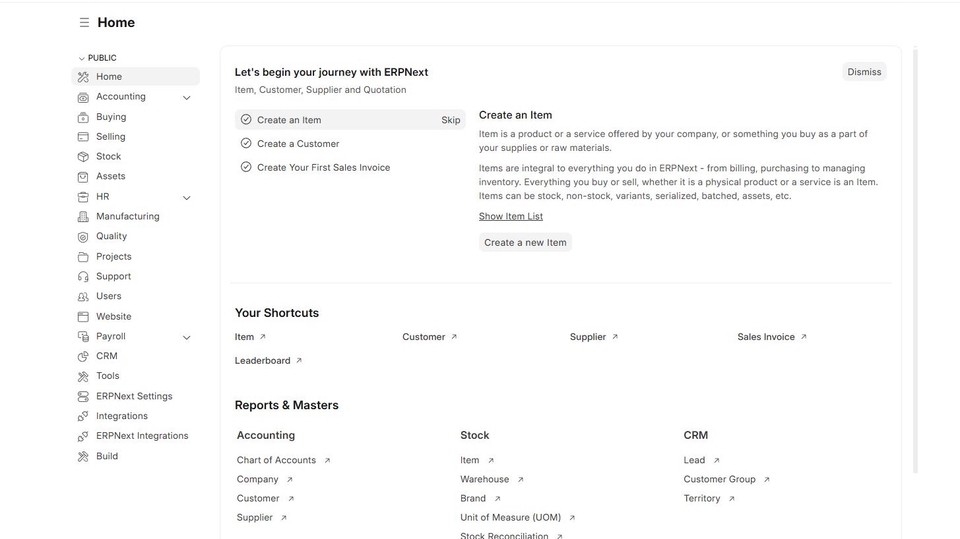The height and width of the screenshot is (539, 960).
Task: Click arrow icon beside Sales Invoice shortcut
Action: tap(804, 337)
